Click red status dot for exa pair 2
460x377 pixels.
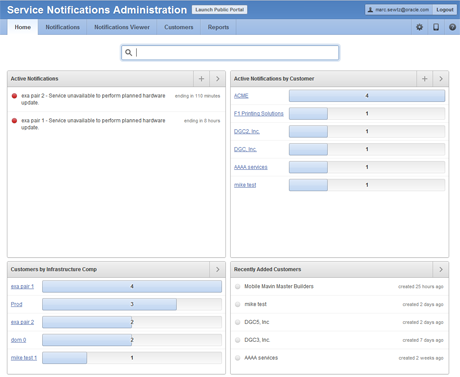tap(14, 96)
